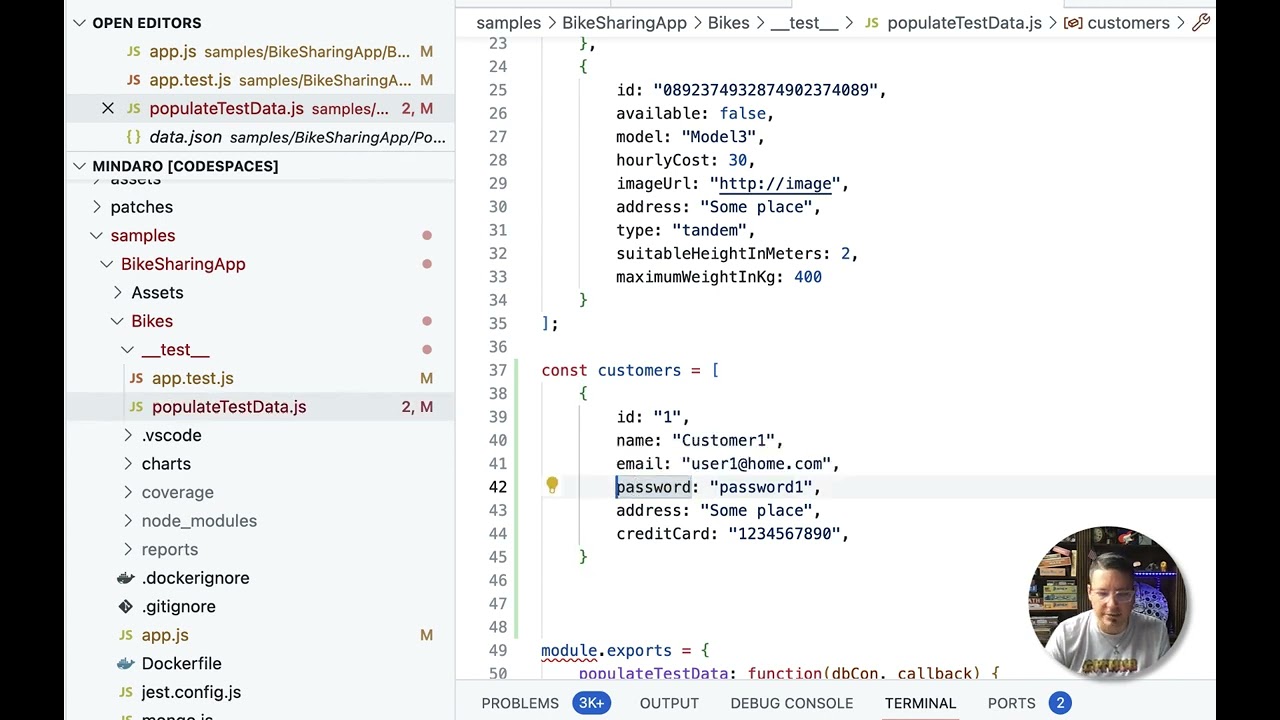1280x720 pixels.
Task: Open the DEBUG CONSOLE tab
Action: click(x=792, y=703)
